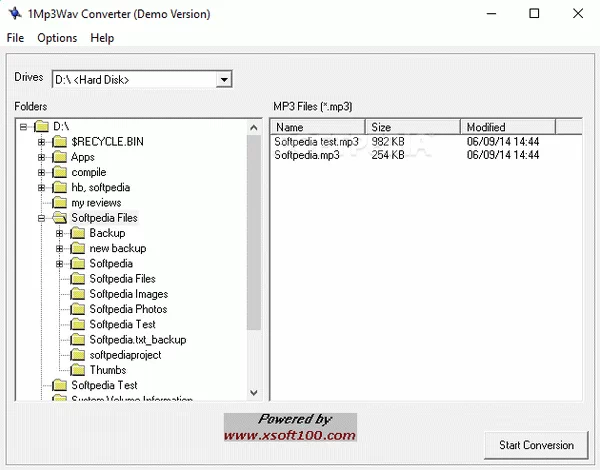Open the Drives dropdown list
The height and width of the screenshot is (470, 600).
[x=224, y=79]
